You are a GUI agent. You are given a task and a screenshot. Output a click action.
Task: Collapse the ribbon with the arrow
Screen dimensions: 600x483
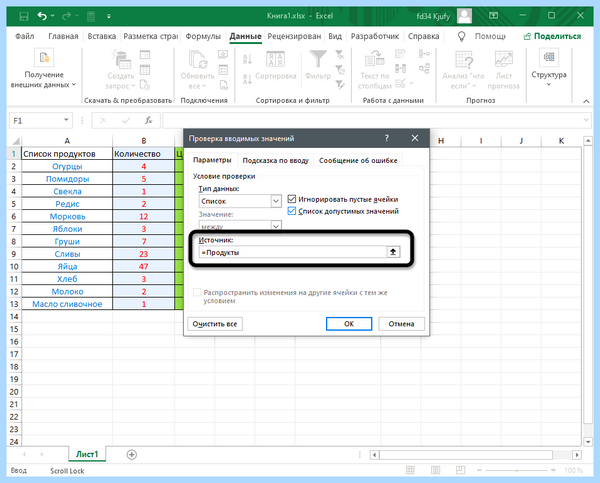click(586, 101)
